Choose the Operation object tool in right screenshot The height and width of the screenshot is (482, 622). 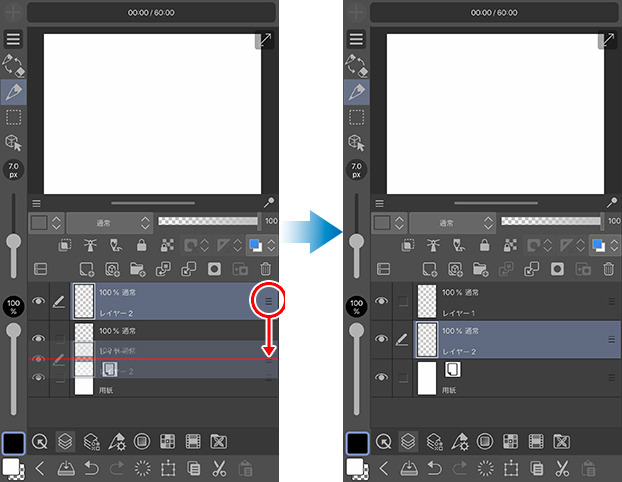click(357, 143)
